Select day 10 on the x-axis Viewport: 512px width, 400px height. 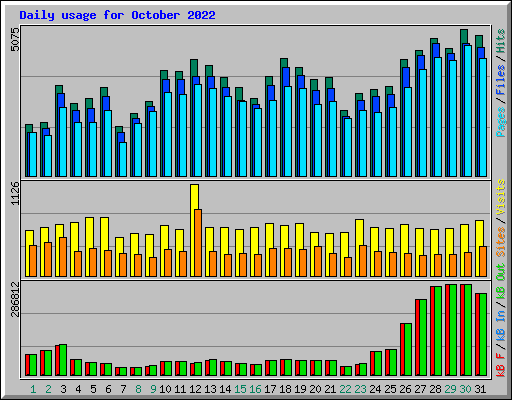click(165, 389)
